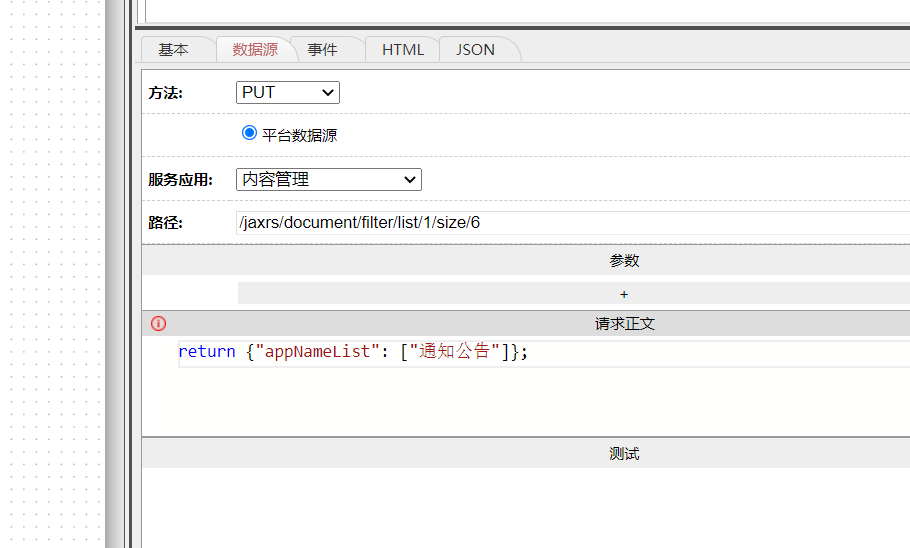This screenshot has height=548, width=910.
Task: Click the 服务应用: label
Action: (180, 179)
